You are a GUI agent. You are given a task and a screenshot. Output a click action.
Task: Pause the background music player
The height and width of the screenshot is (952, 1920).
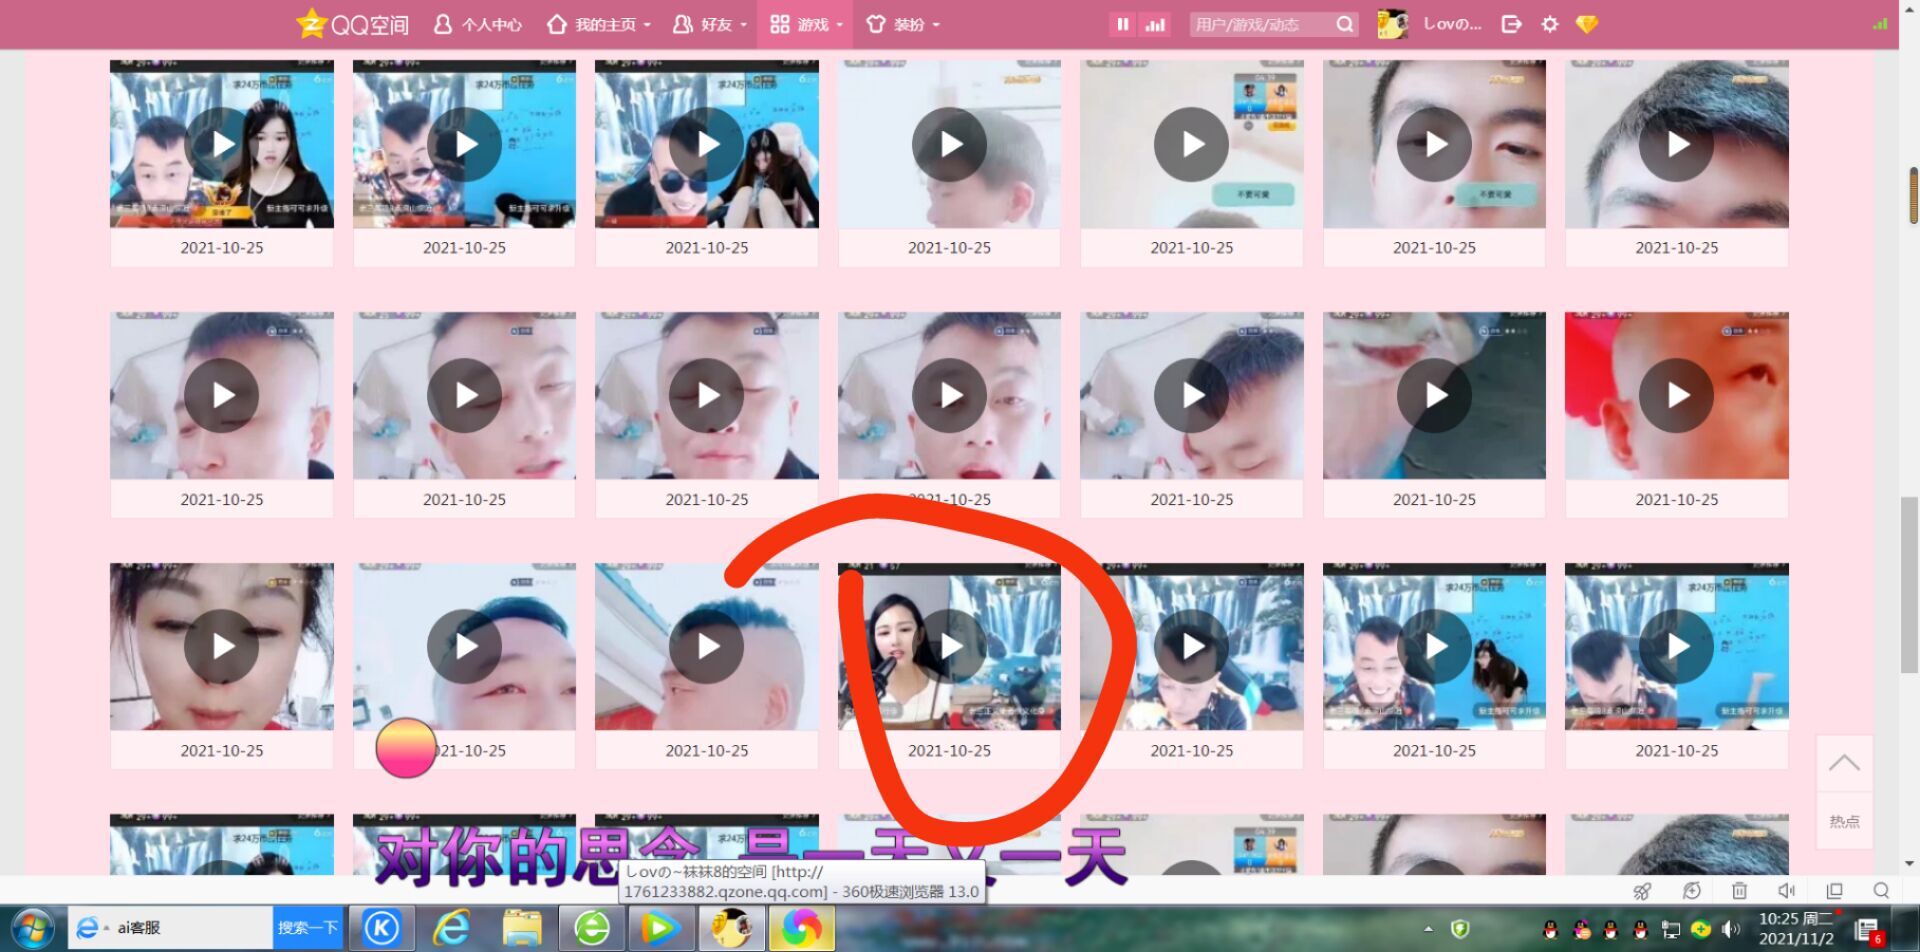tap(1123, 24)
